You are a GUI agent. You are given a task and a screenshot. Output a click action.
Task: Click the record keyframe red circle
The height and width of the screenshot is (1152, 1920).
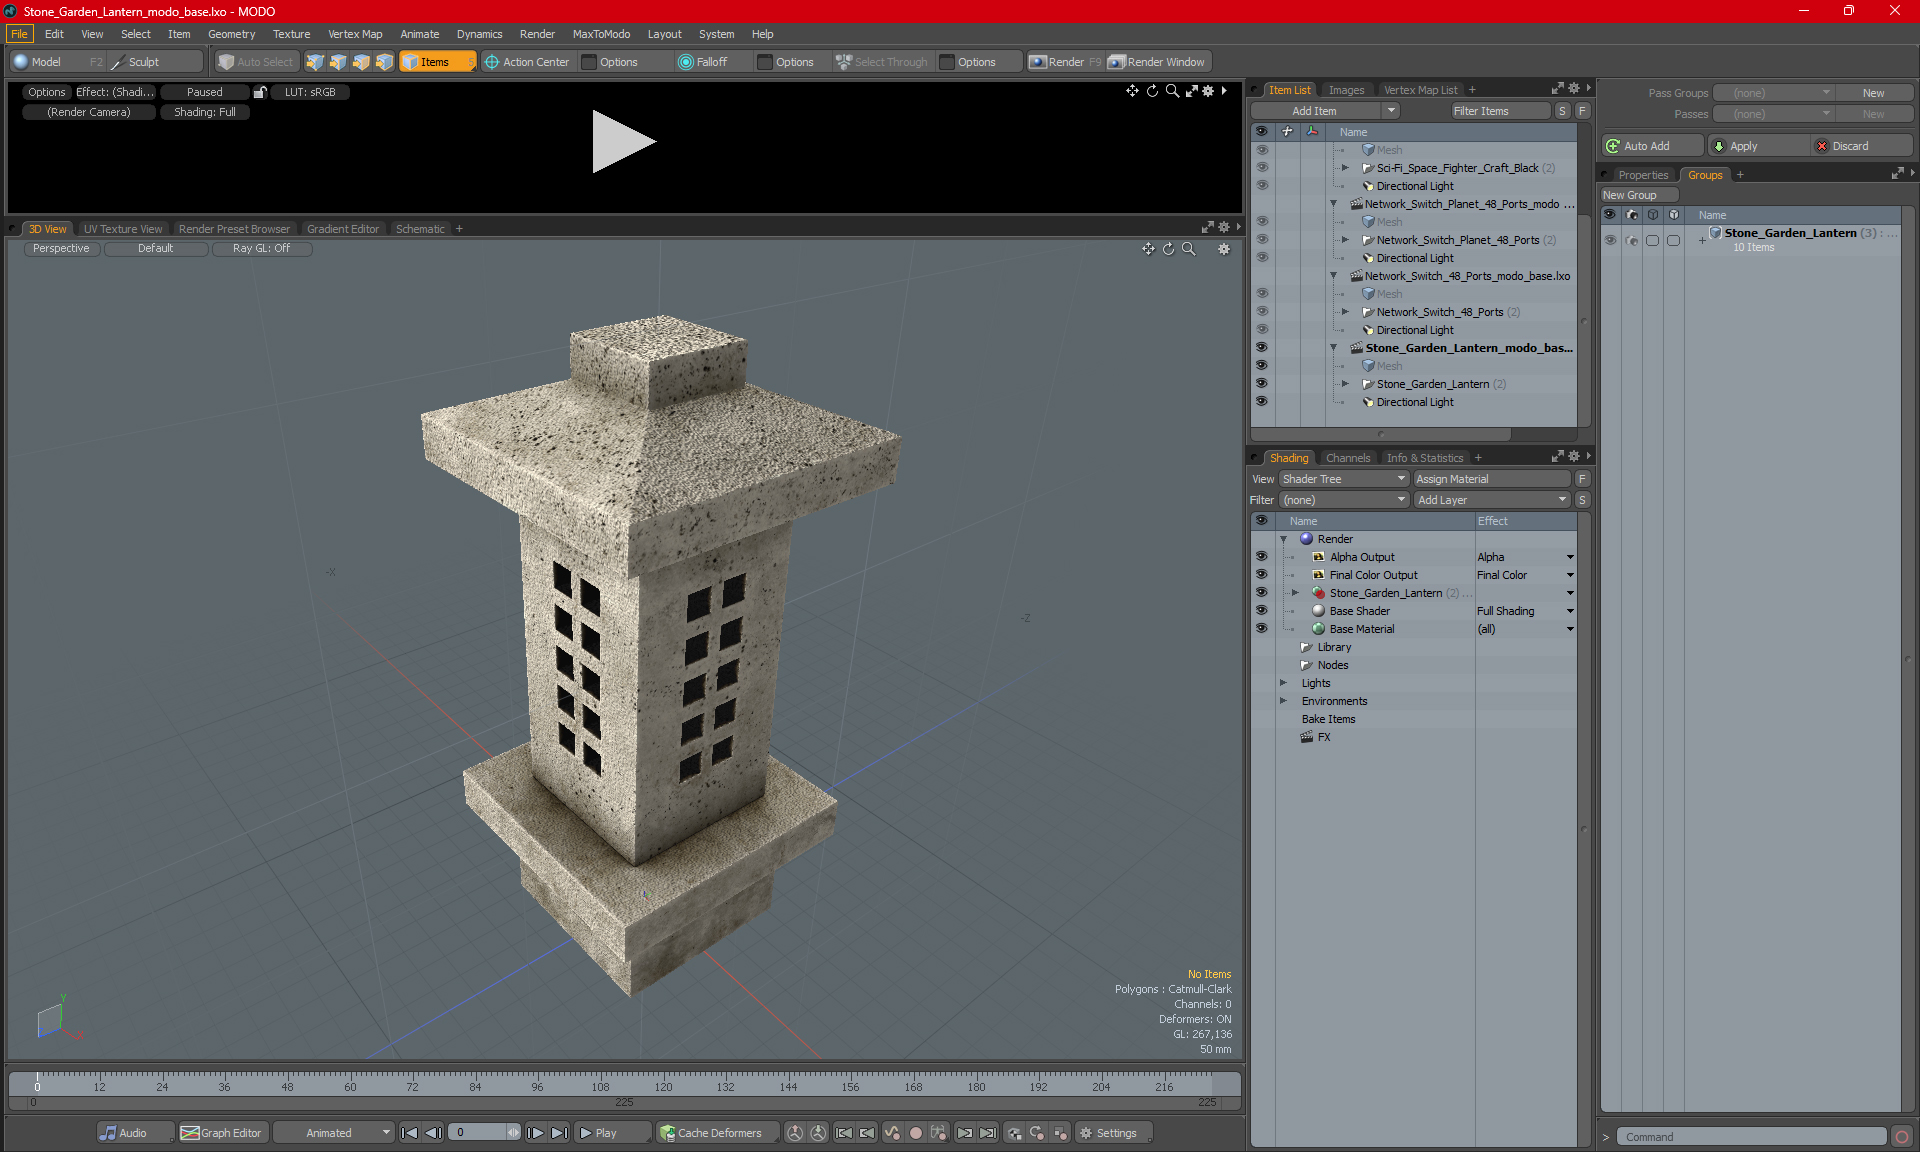click(915, 1133)
